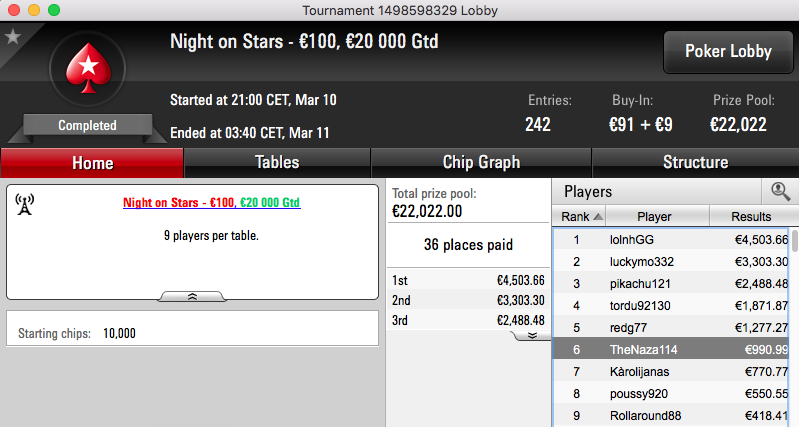The image size is (799, 427).
Task: Open the Night on Stars tournament link
Action: point(211,203)
